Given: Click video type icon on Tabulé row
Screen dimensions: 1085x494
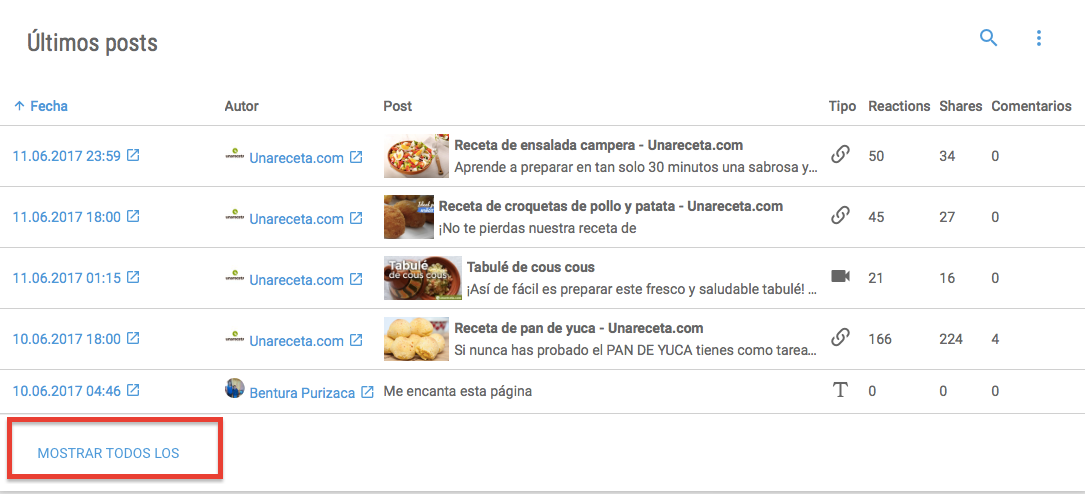Looking at the screenshot, I should pyautogui.click(x=840, y=277).
